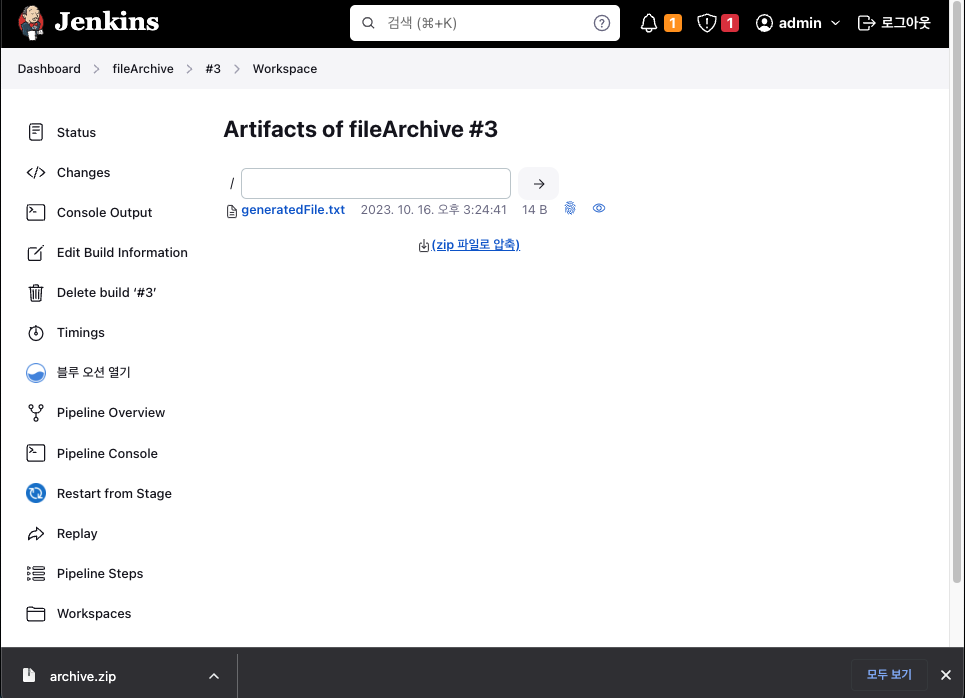Image resolution: width=965 pixels, height=698 pixels.
Task: Open Workspaces in sidebar
Action: (x=94, y=614)
